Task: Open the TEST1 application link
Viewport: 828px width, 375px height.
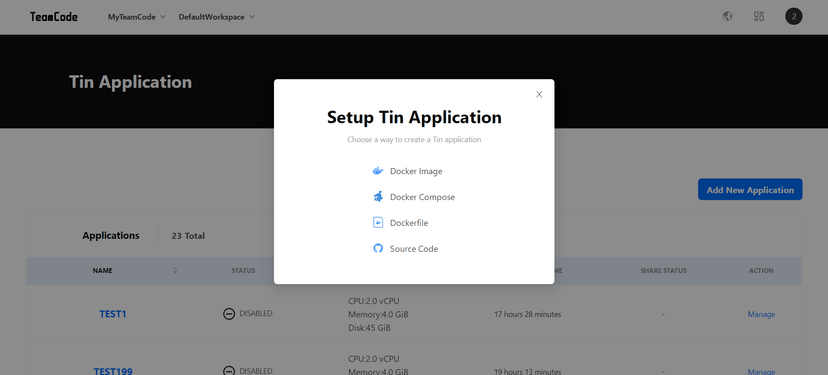Action: [x=113, y=314]
